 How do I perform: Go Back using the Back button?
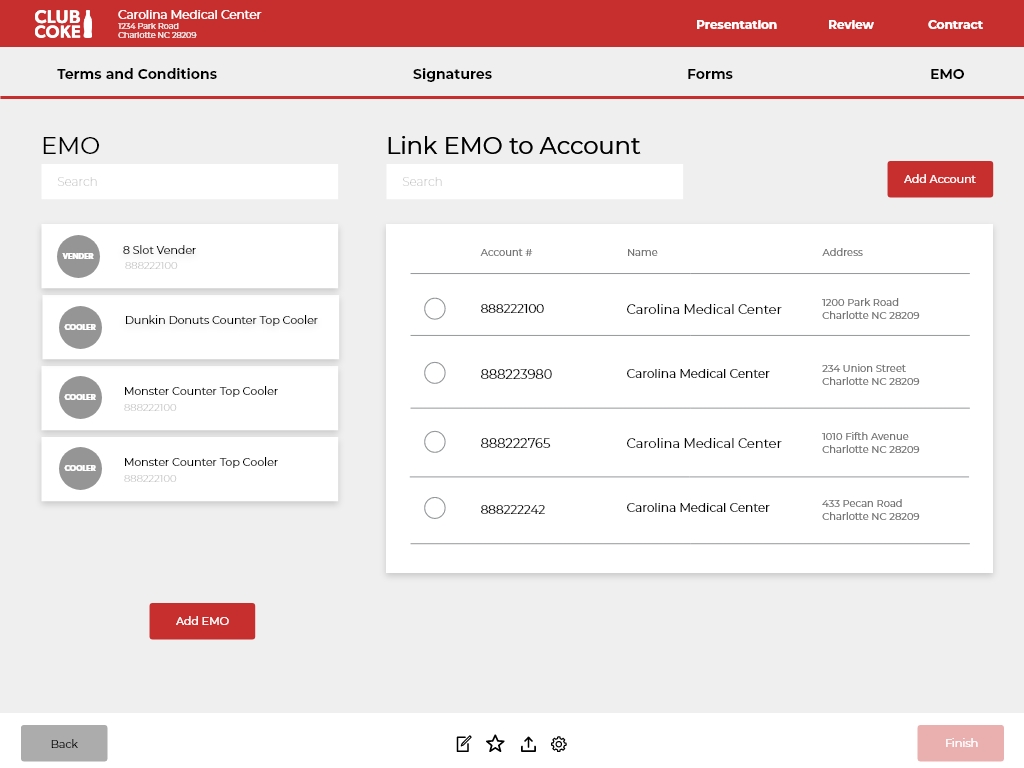pyautogui.click(x=64, y=743)
